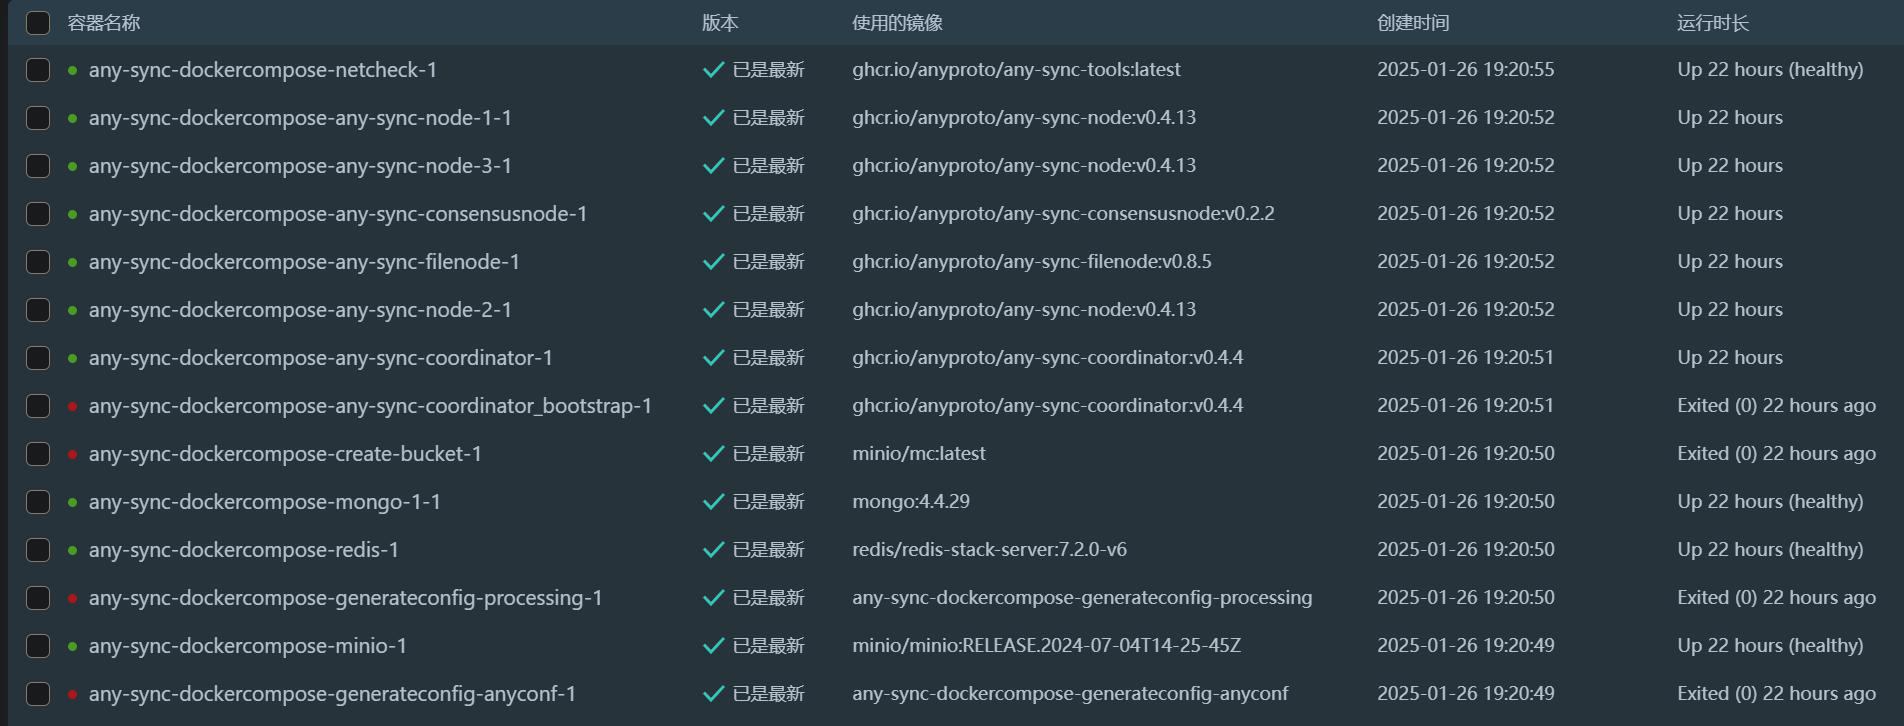
Task: Click the up-to-date checkmark for netcheck-1
Action: 714,70
